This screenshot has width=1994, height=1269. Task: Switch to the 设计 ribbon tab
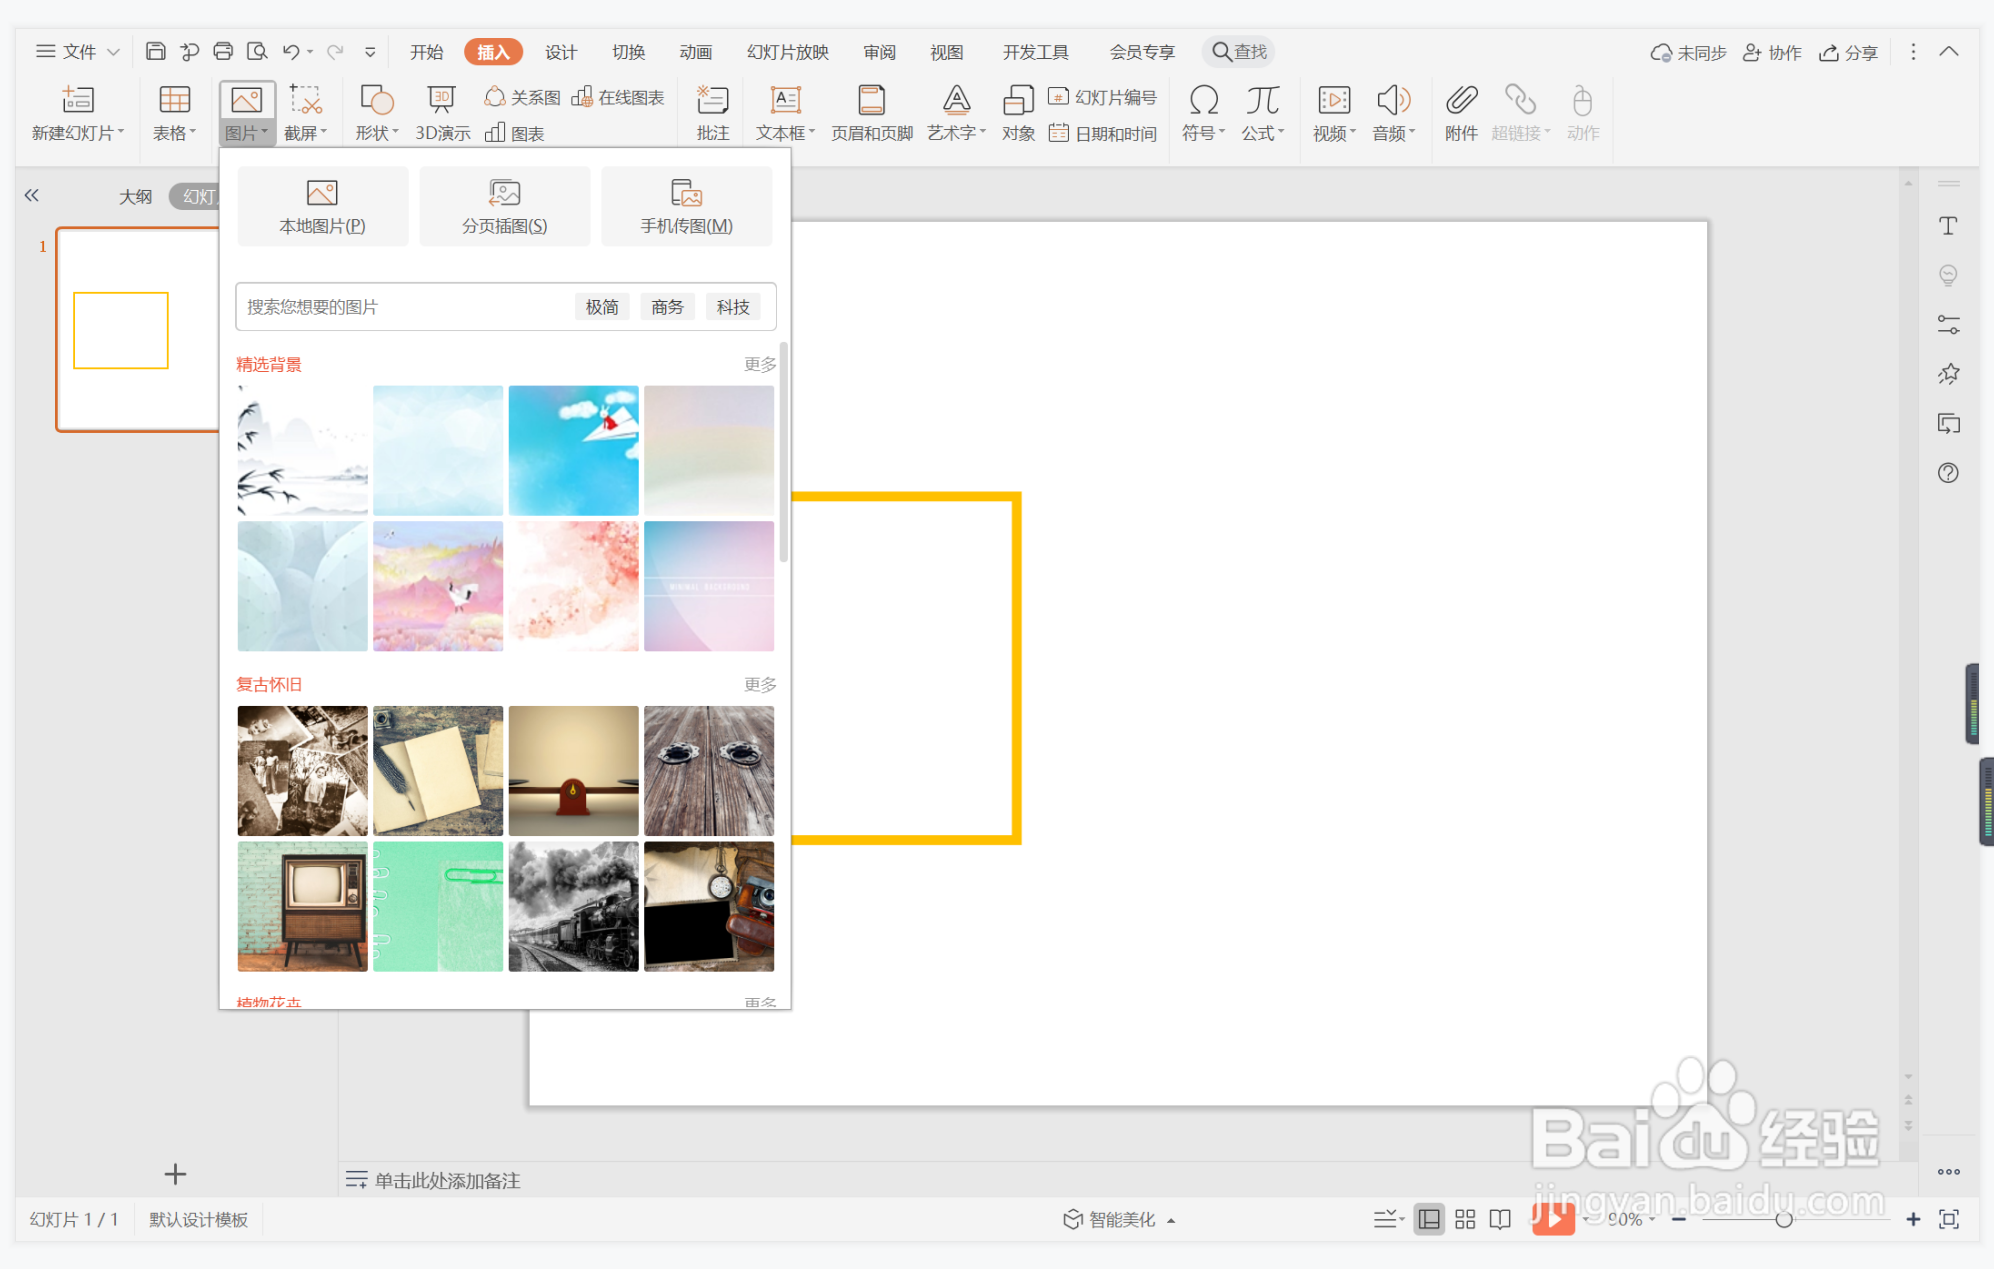pyautogui.click(x=560, y=52)
